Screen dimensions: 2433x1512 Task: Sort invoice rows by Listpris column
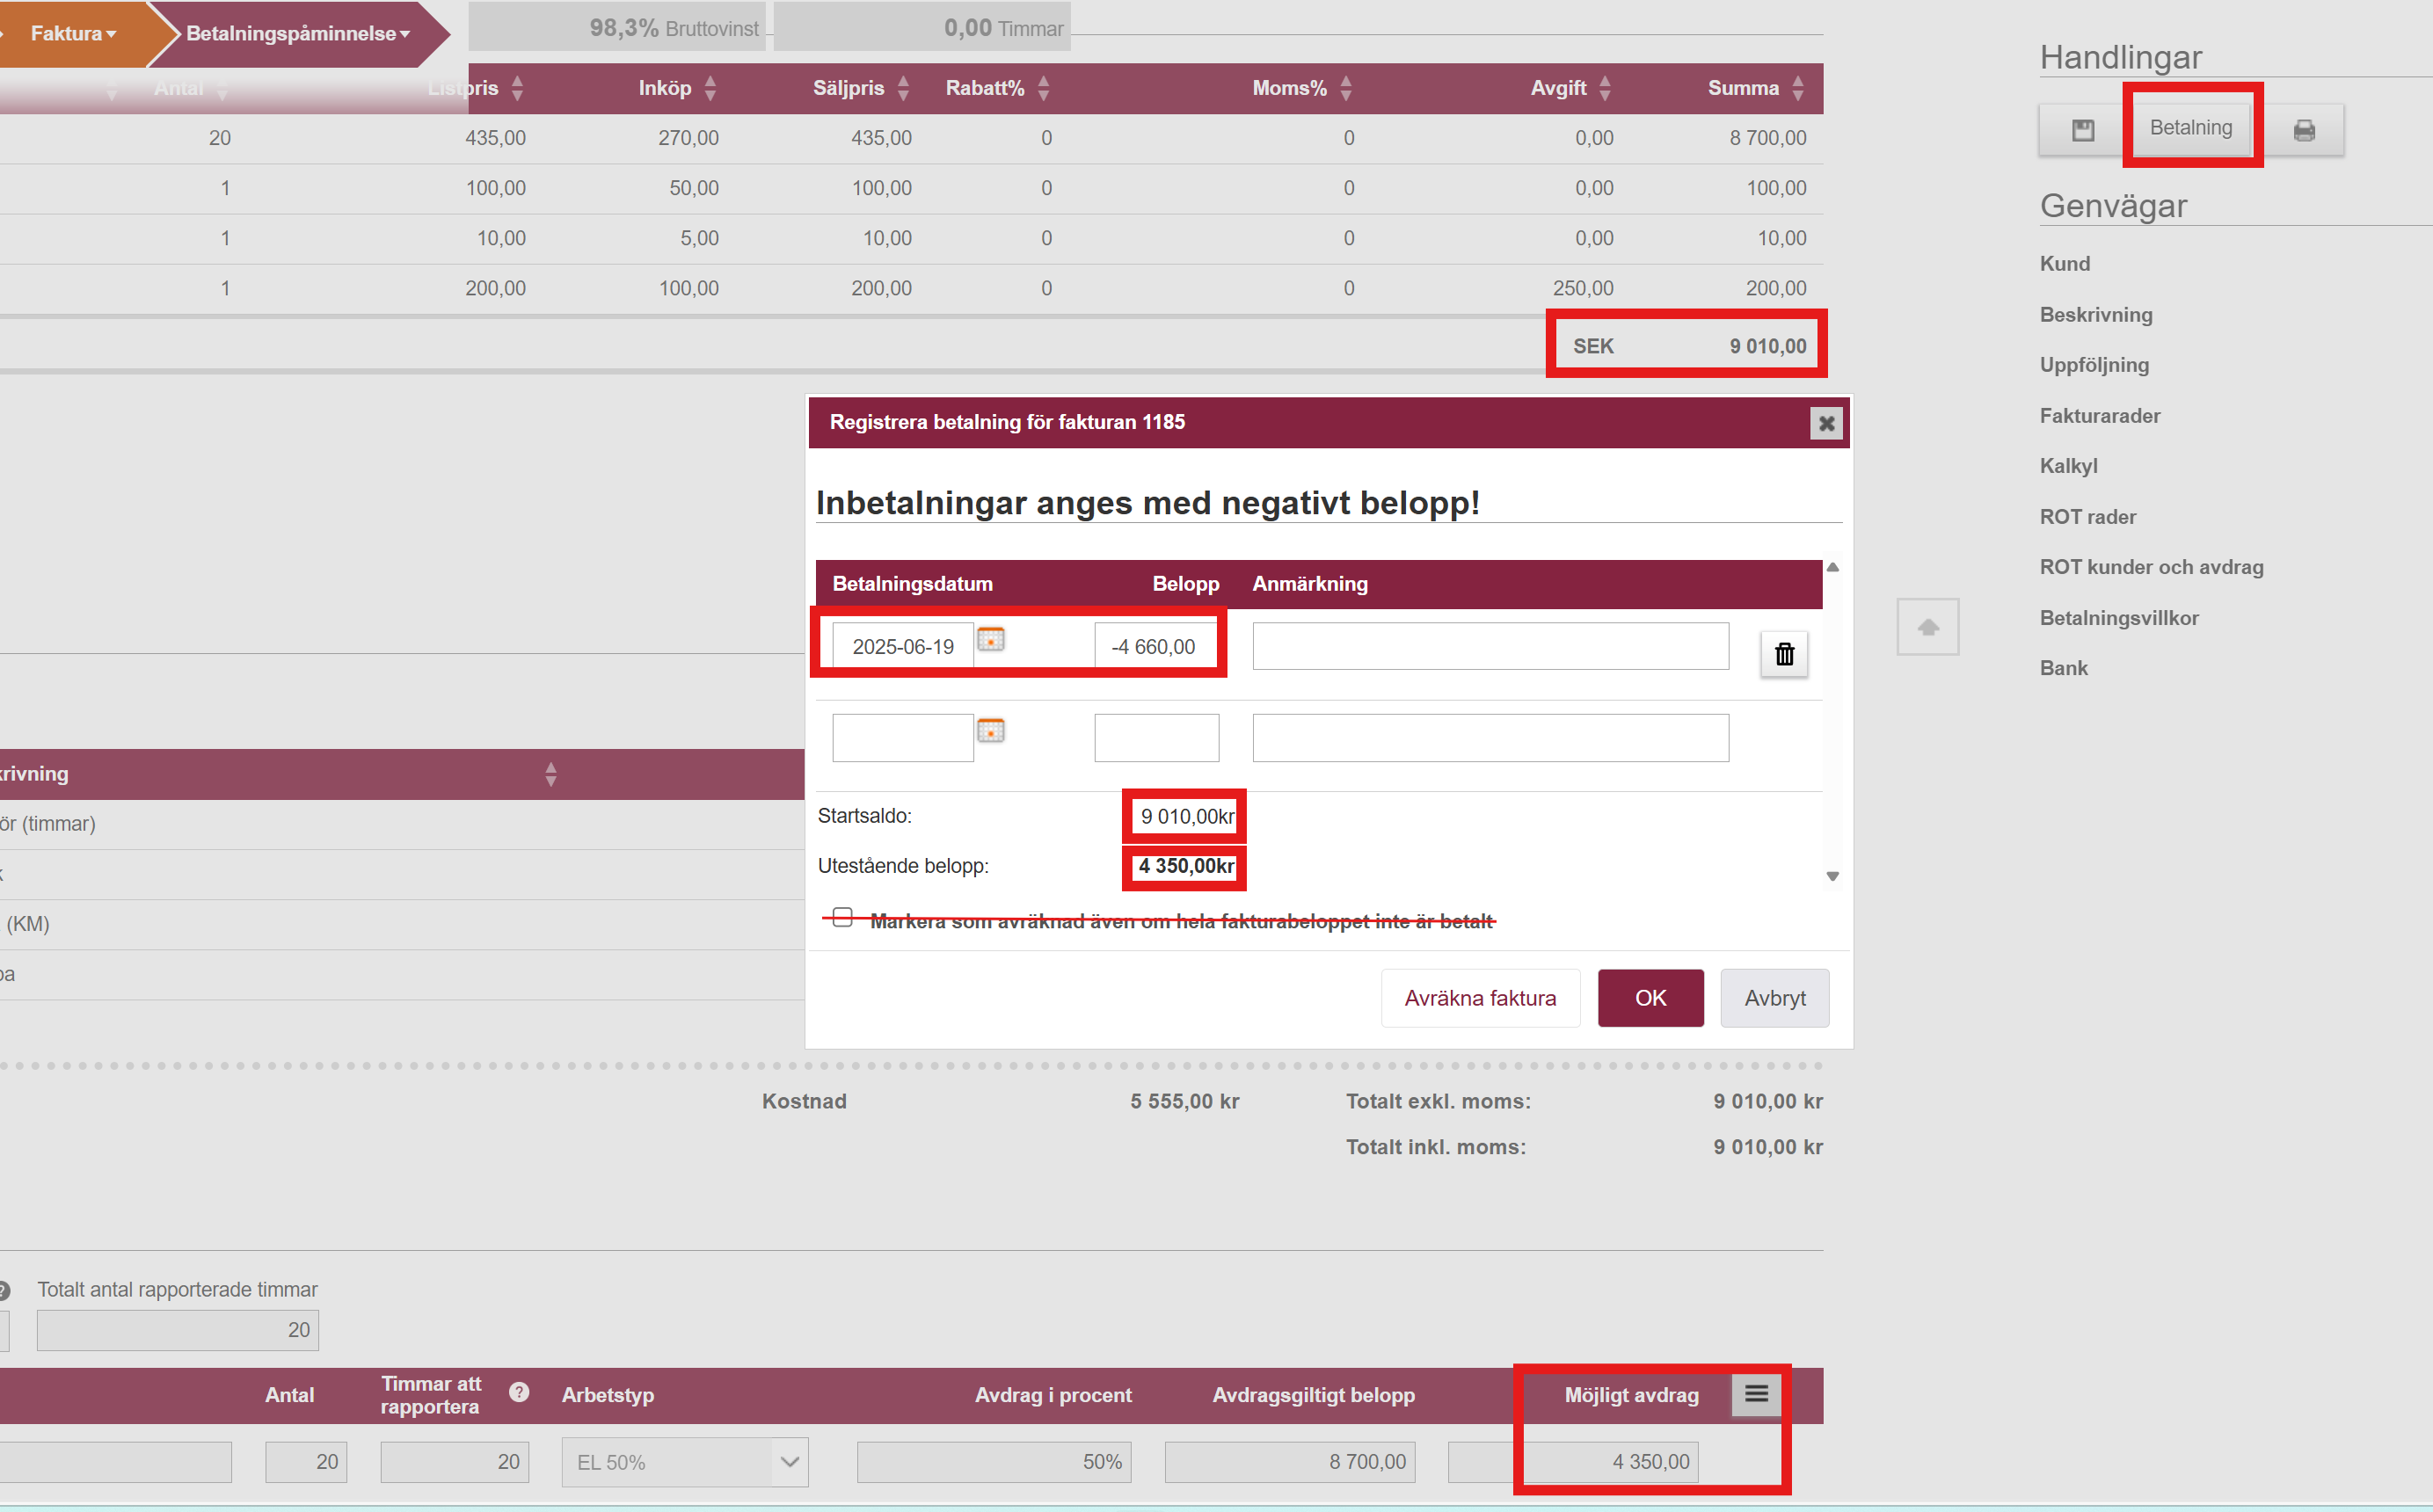(517, 88)
